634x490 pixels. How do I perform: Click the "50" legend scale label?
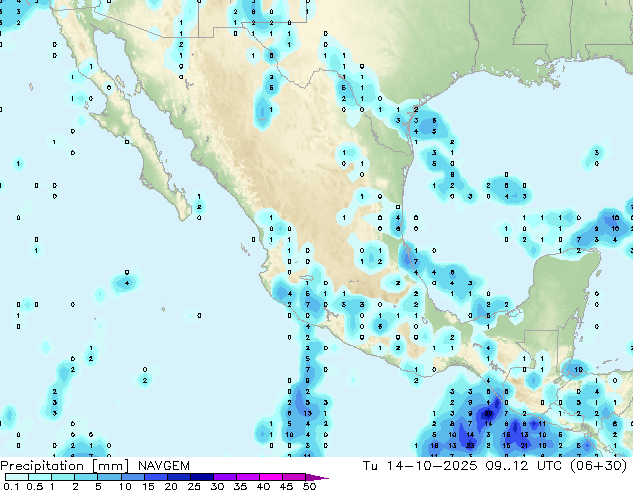309,486
